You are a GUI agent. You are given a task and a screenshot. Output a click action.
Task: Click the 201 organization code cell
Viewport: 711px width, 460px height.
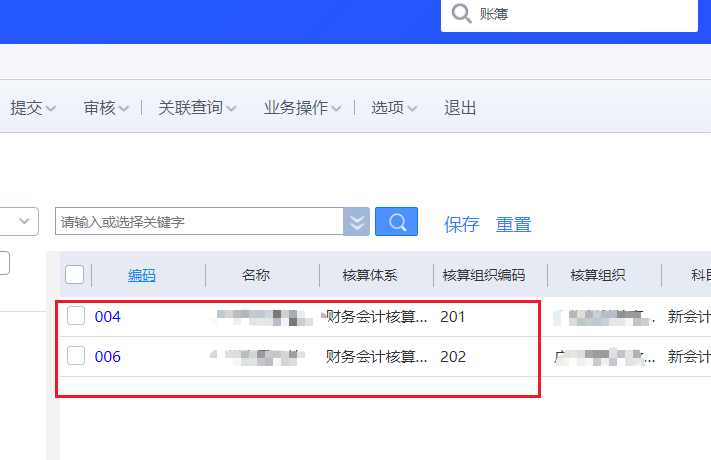[453, 317]
